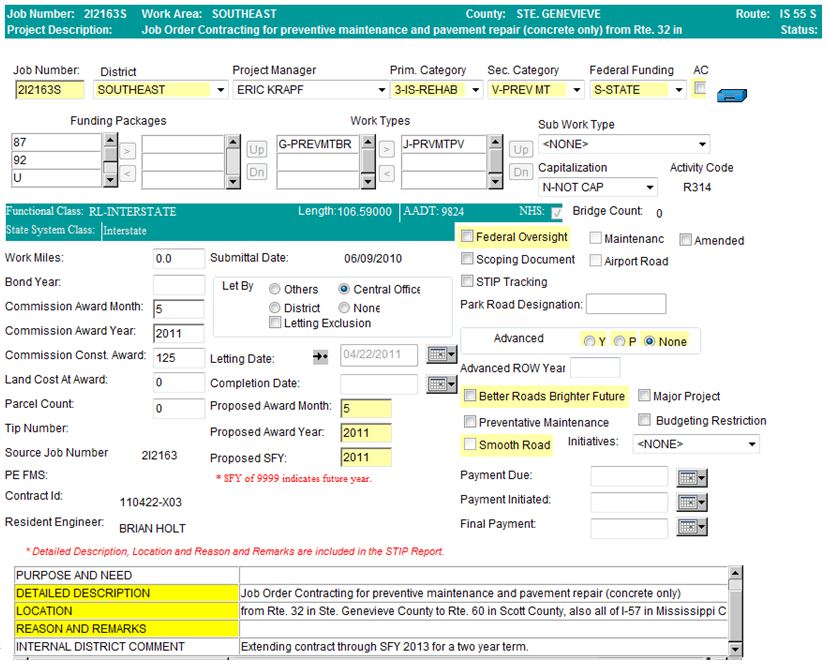829x672 pixels.
Task: Check the Airport Road option
Action: [x=595, y=260]
